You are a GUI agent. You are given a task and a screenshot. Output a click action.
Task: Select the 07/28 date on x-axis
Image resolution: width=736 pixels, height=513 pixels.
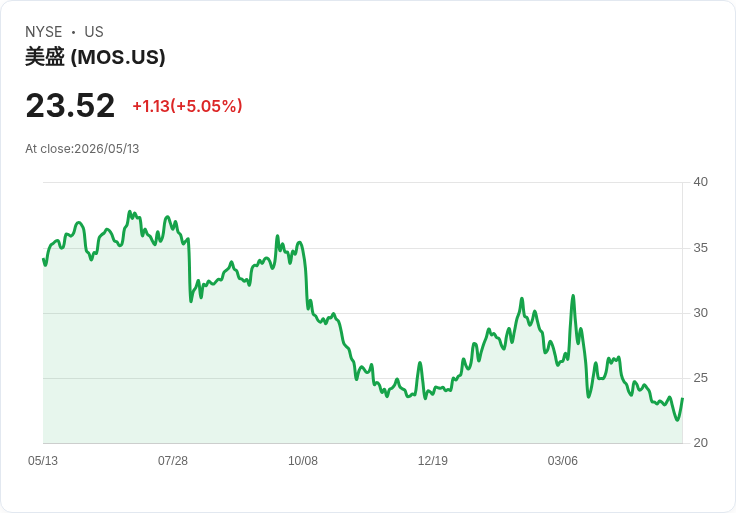coord(173,461)
